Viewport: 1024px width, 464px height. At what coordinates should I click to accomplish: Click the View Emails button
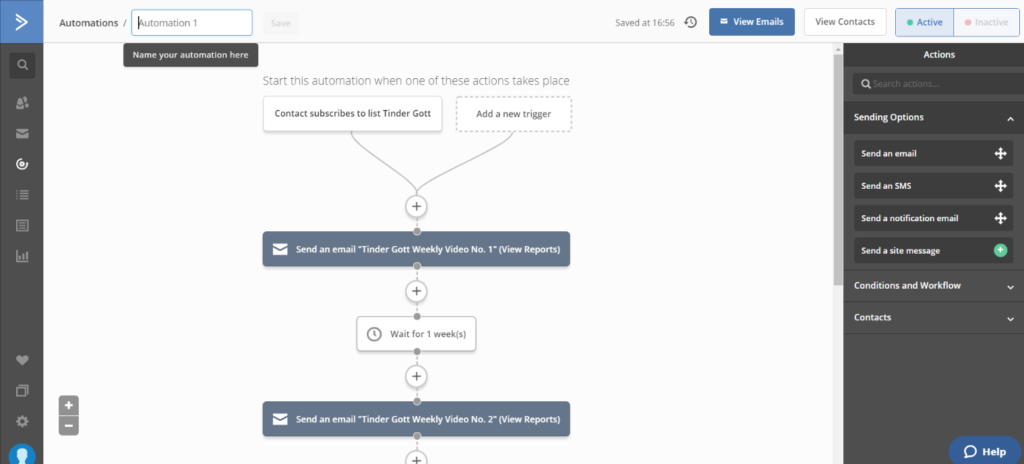coord(752,22)
